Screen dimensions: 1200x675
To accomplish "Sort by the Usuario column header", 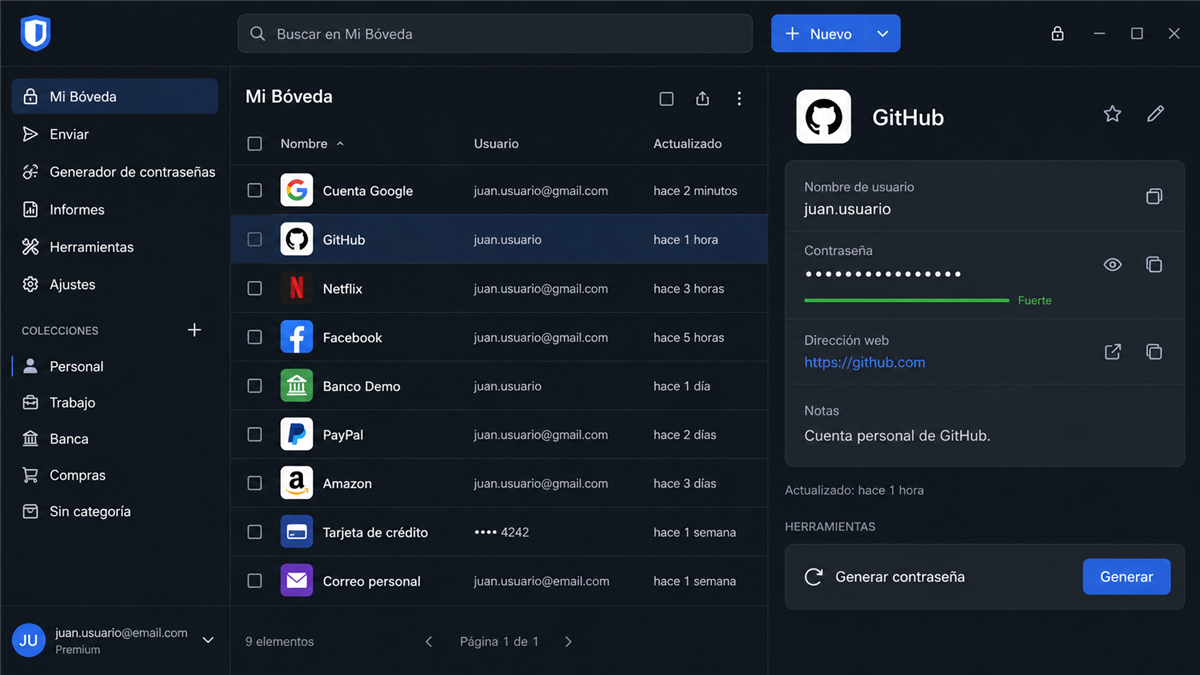I will (x=496, y=144).
